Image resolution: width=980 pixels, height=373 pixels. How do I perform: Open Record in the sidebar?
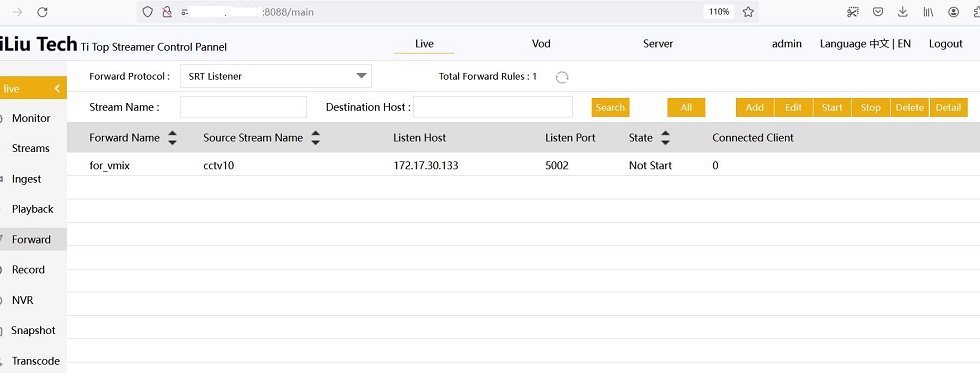pyautogui.click(x=28, y=270)
